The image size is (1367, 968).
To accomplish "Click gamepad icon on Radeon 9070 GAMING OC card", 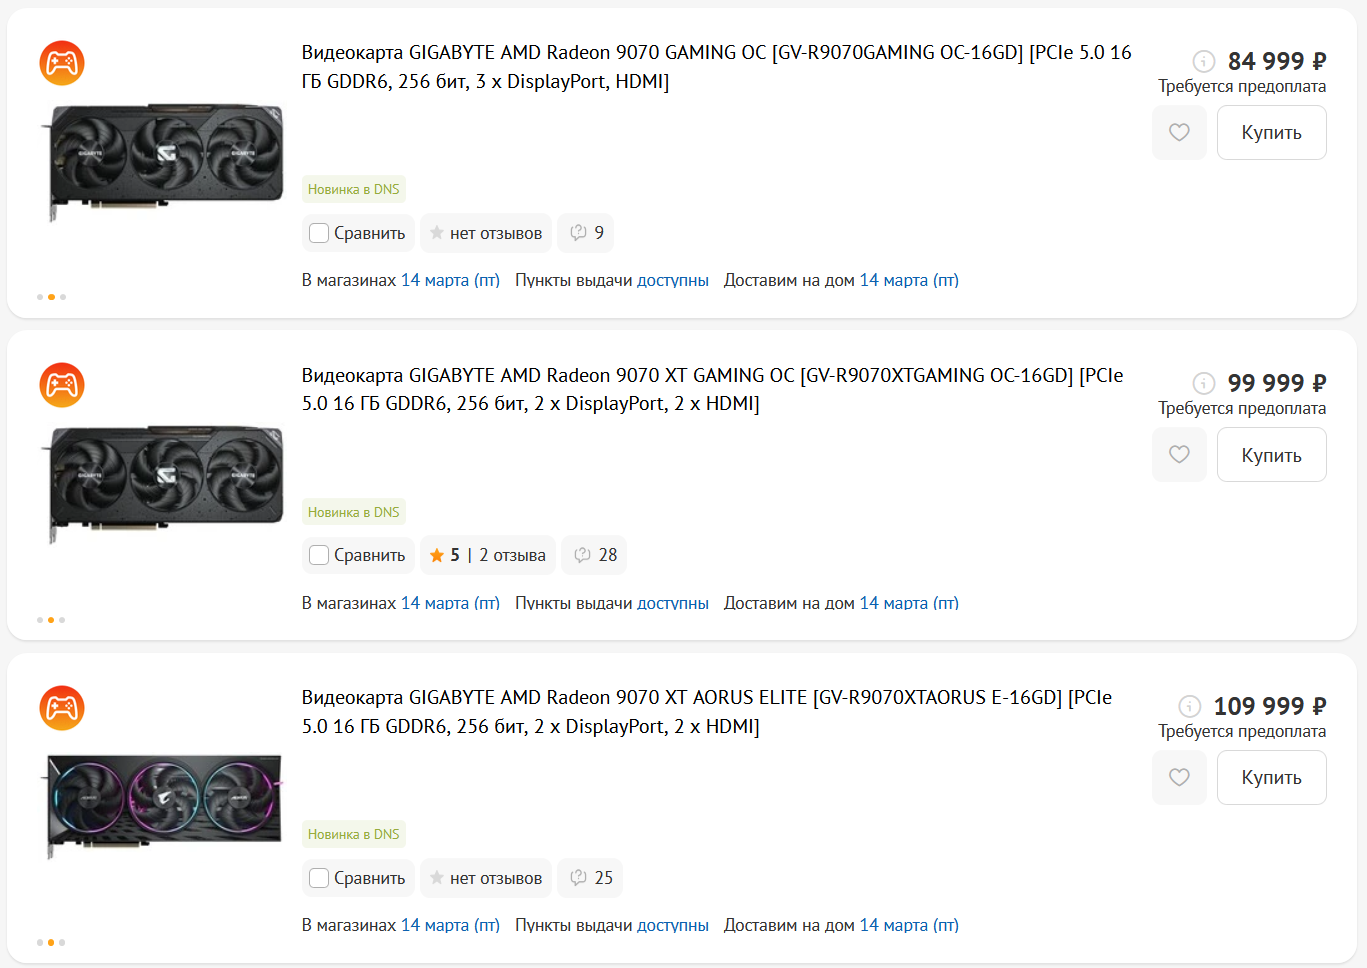I will [62, 63].
